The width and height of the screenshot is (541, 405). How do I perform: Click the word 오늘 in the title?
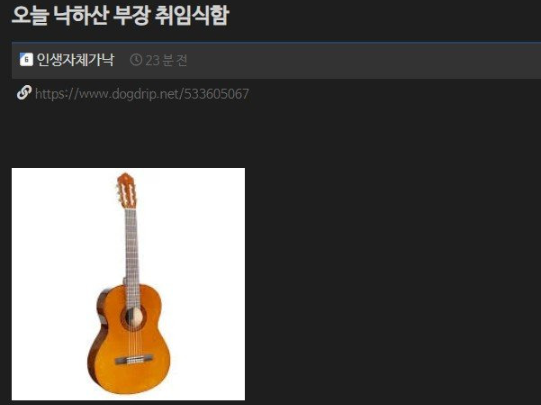pos(30,16)
